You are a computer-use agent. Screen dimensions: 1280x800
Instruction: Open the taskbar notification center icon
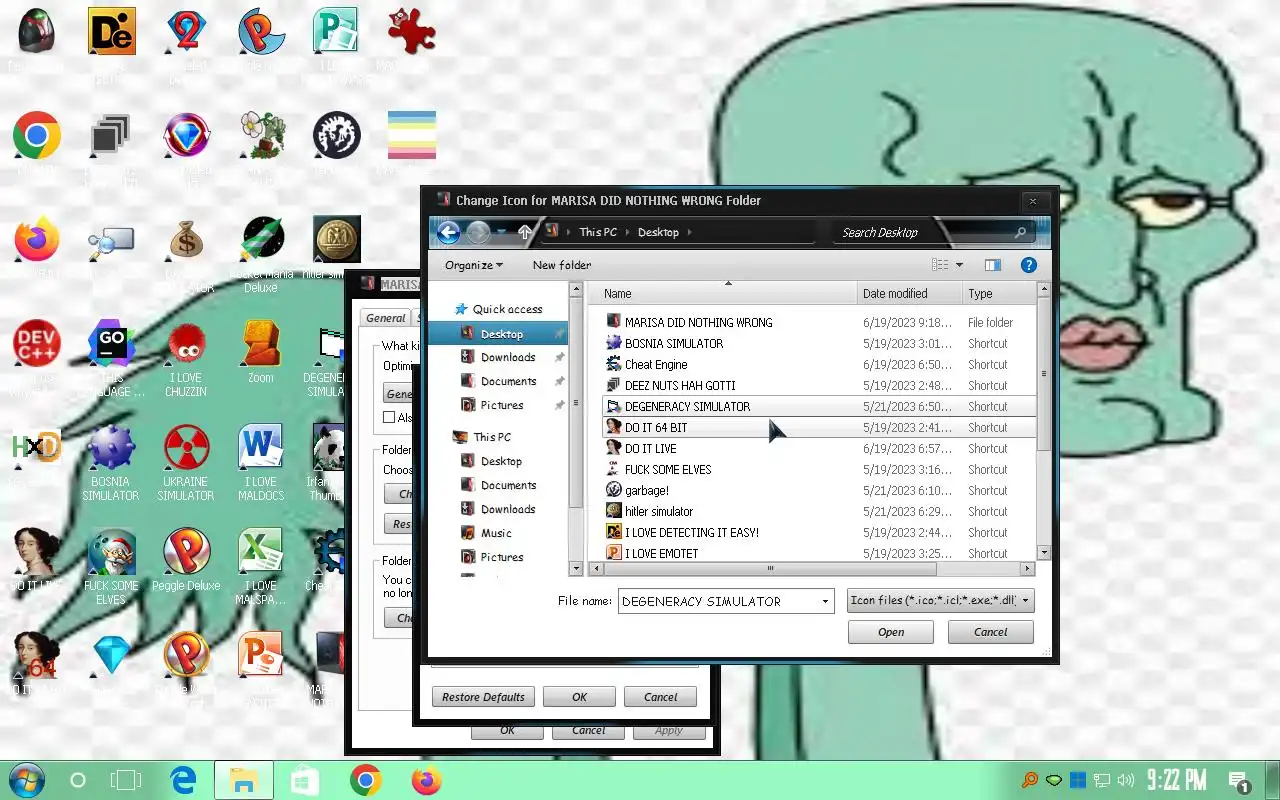coord(1239,781)
